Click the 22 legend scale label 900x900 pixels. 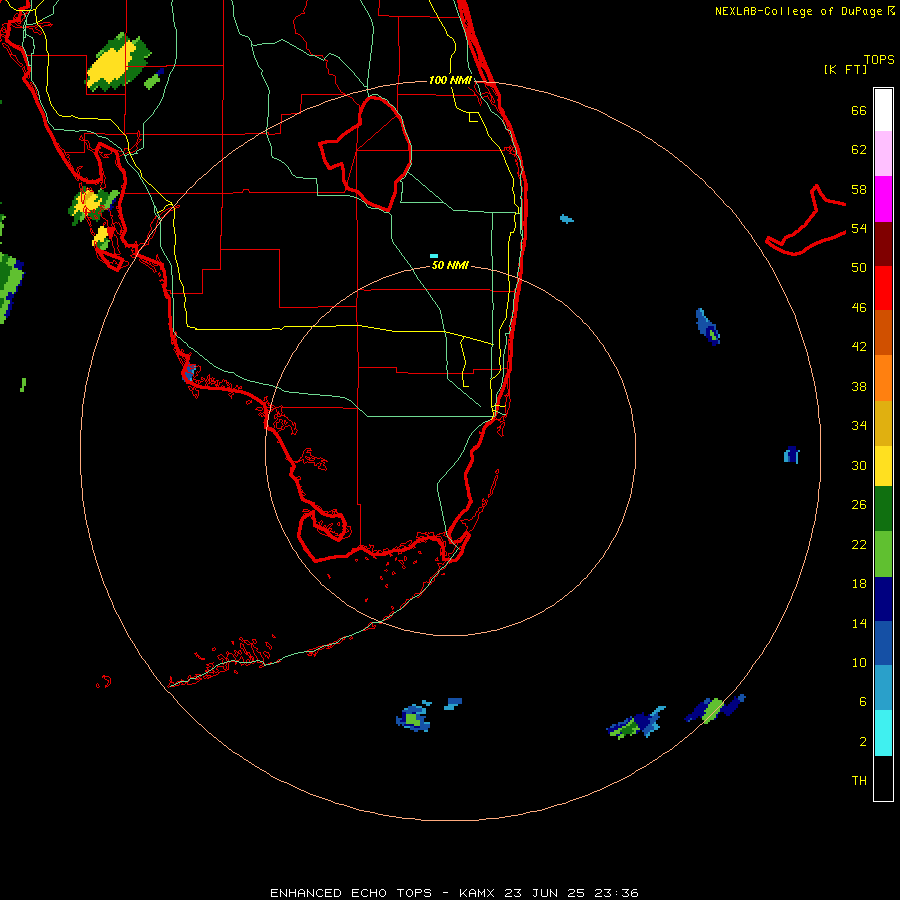tap(859, 544)
